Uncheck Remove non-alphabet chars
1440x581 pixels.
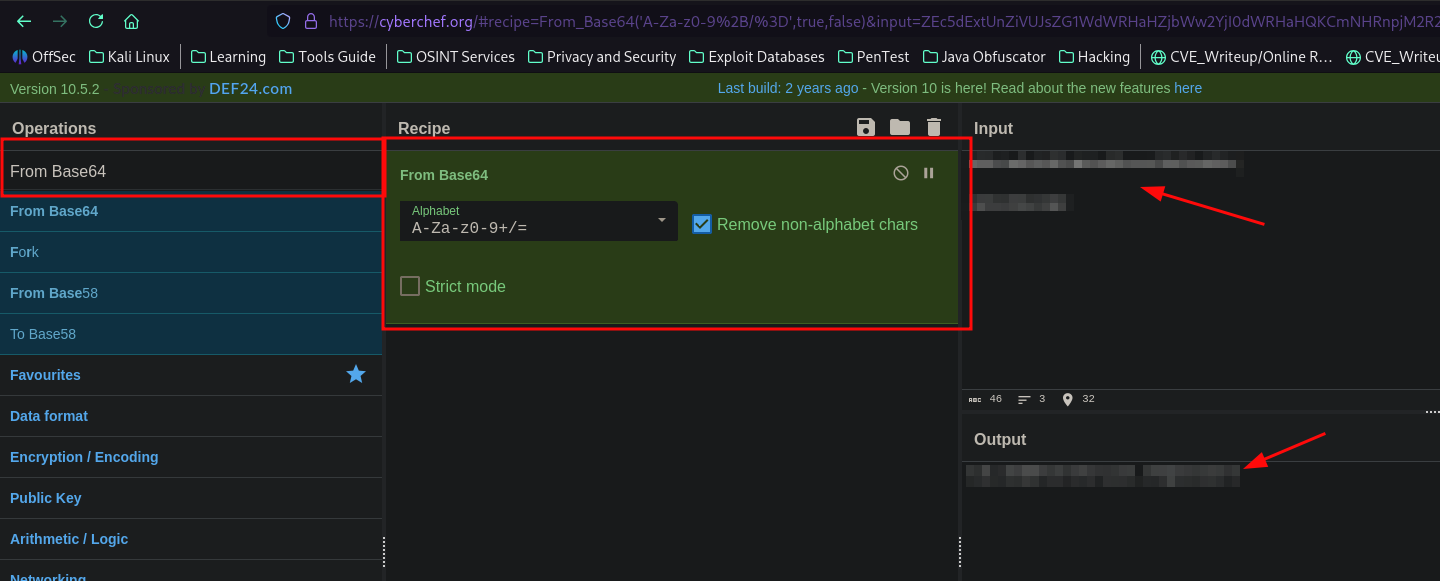point(702,224)
